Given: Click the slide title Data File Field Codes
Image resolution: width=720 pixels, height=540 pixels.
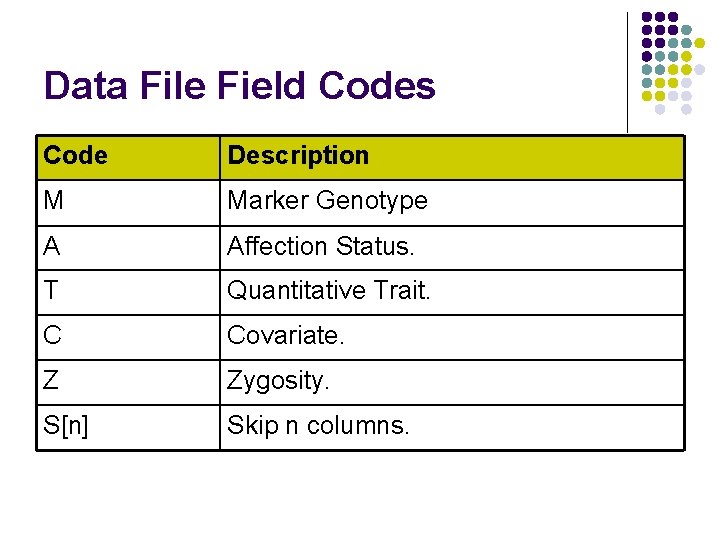Looking at the screenshot, I should (x=239, y=85).
